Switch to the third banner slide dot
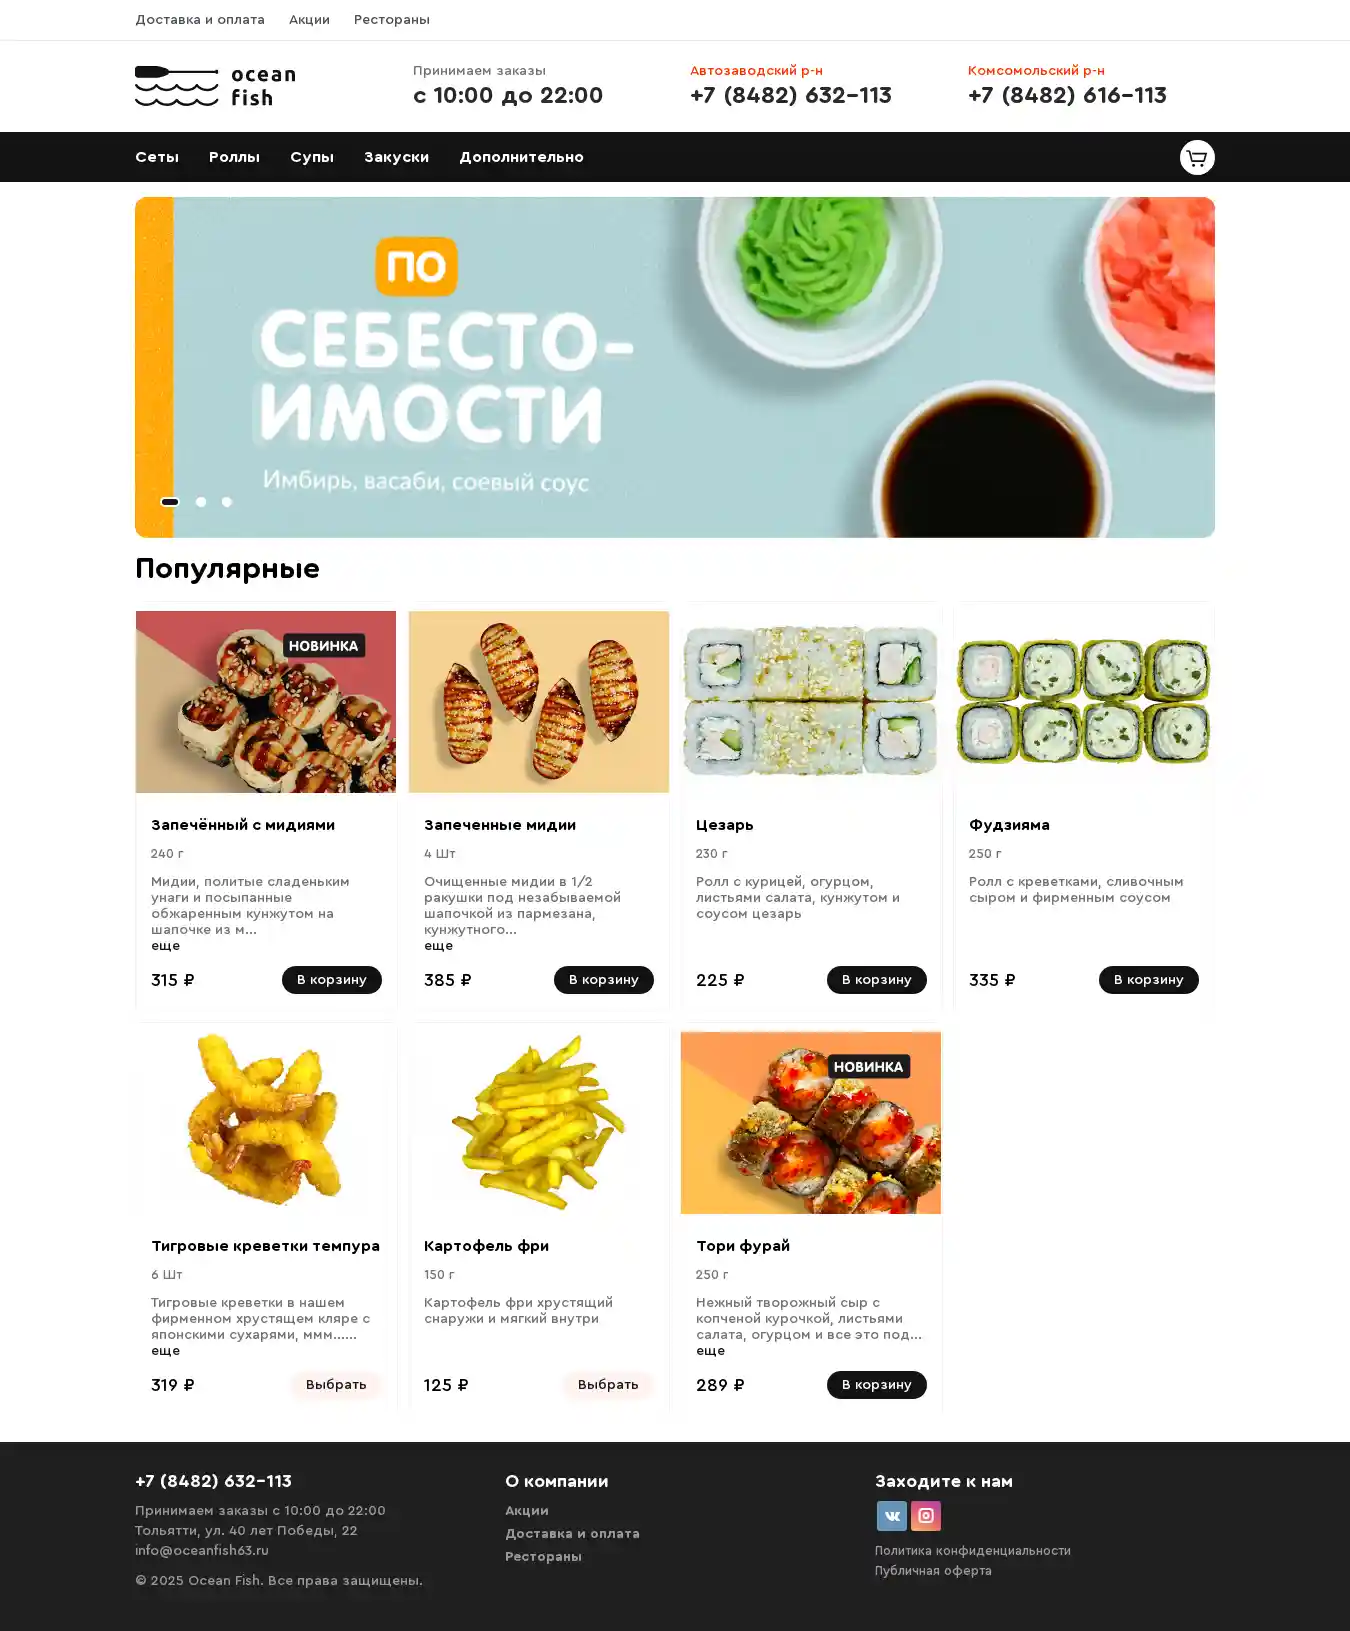Viewport: 1350px width, 1631px height. coord(227,502)
